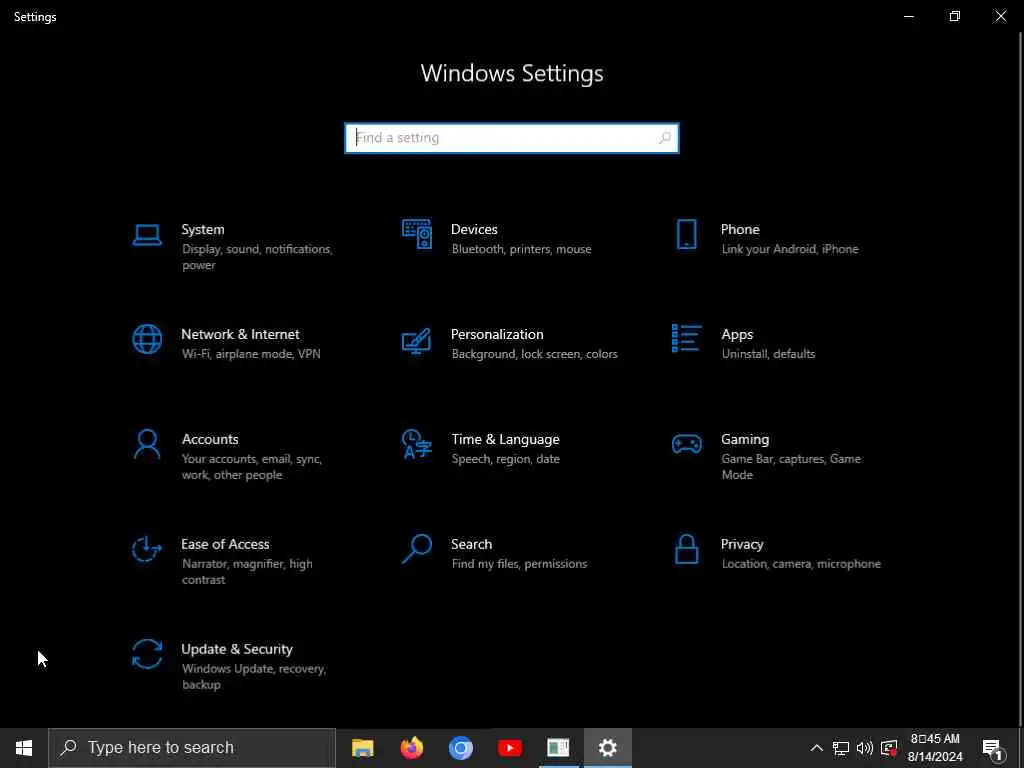
Task: Click the Ease of Access heading text
Action: (225, 544)
